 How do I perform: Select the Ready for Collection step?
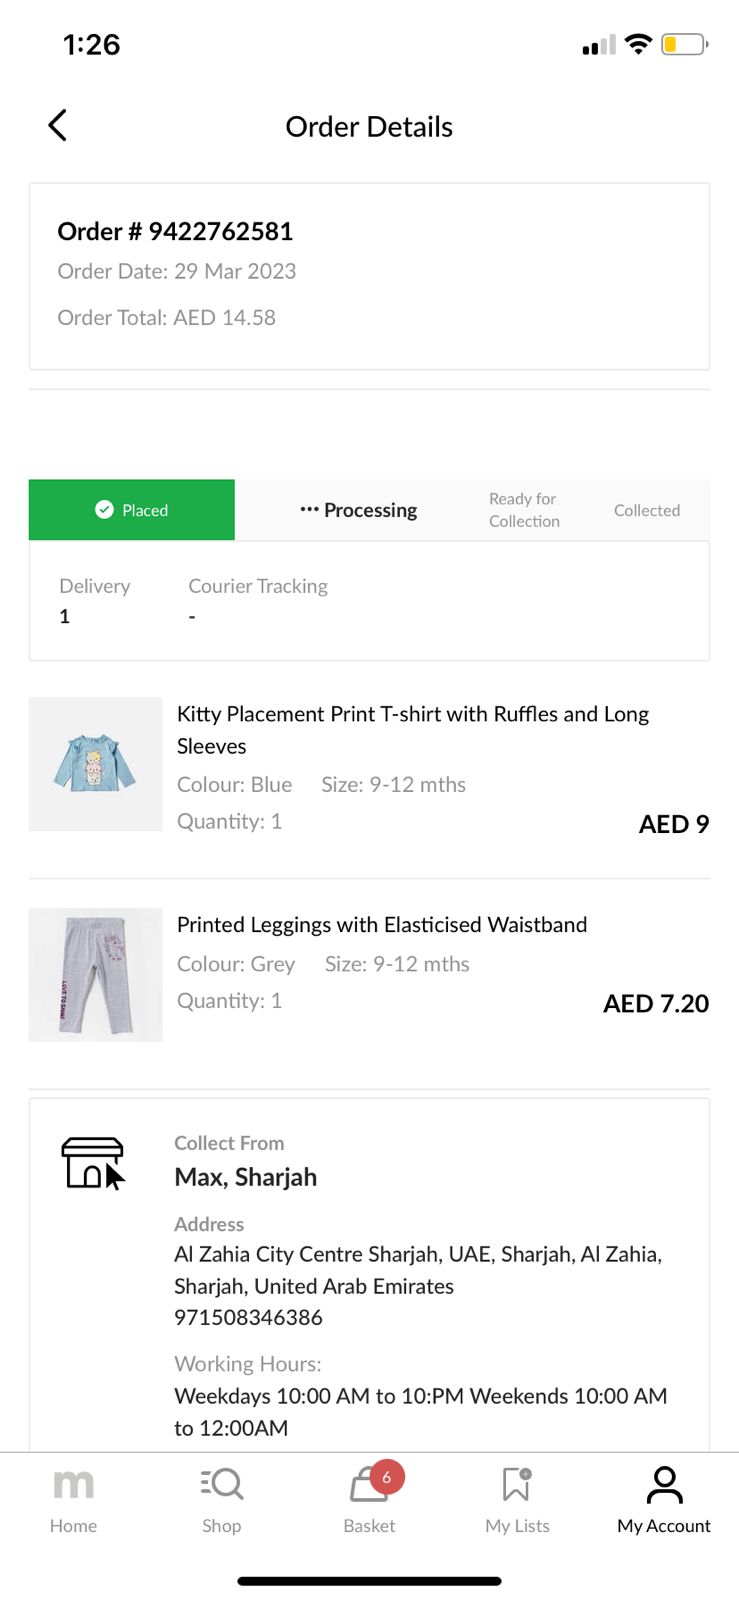(x=524, y=510)
